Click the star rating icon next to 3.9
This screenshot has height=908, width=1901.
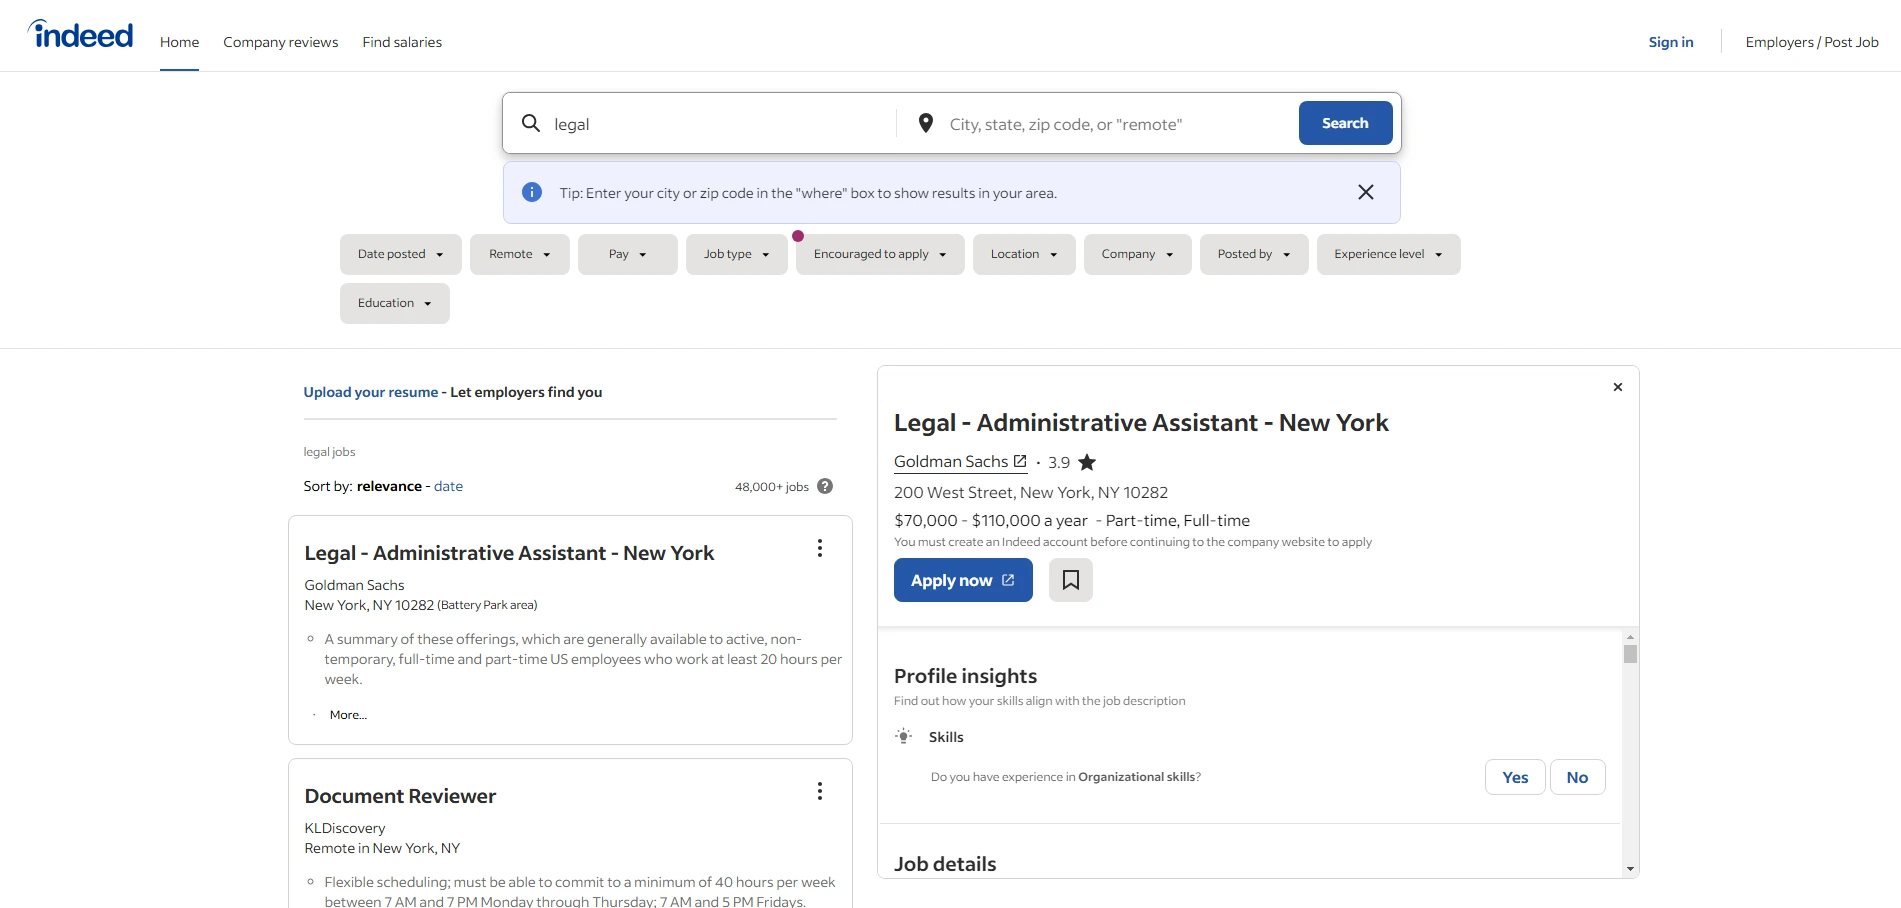pos(1087,462)
